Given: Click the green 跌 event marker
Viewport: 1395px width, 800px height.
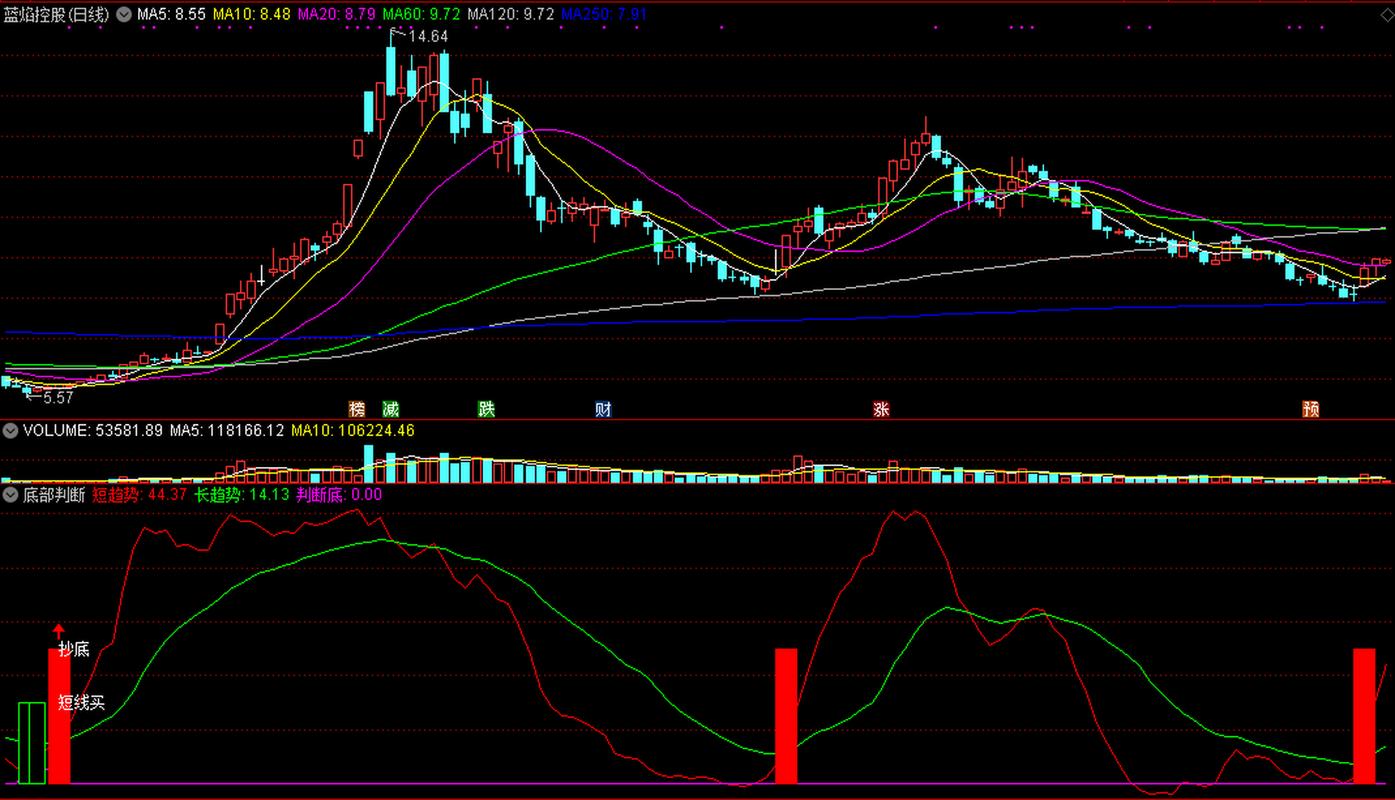Looking at the screenshot, I should [x=486, y=409].
